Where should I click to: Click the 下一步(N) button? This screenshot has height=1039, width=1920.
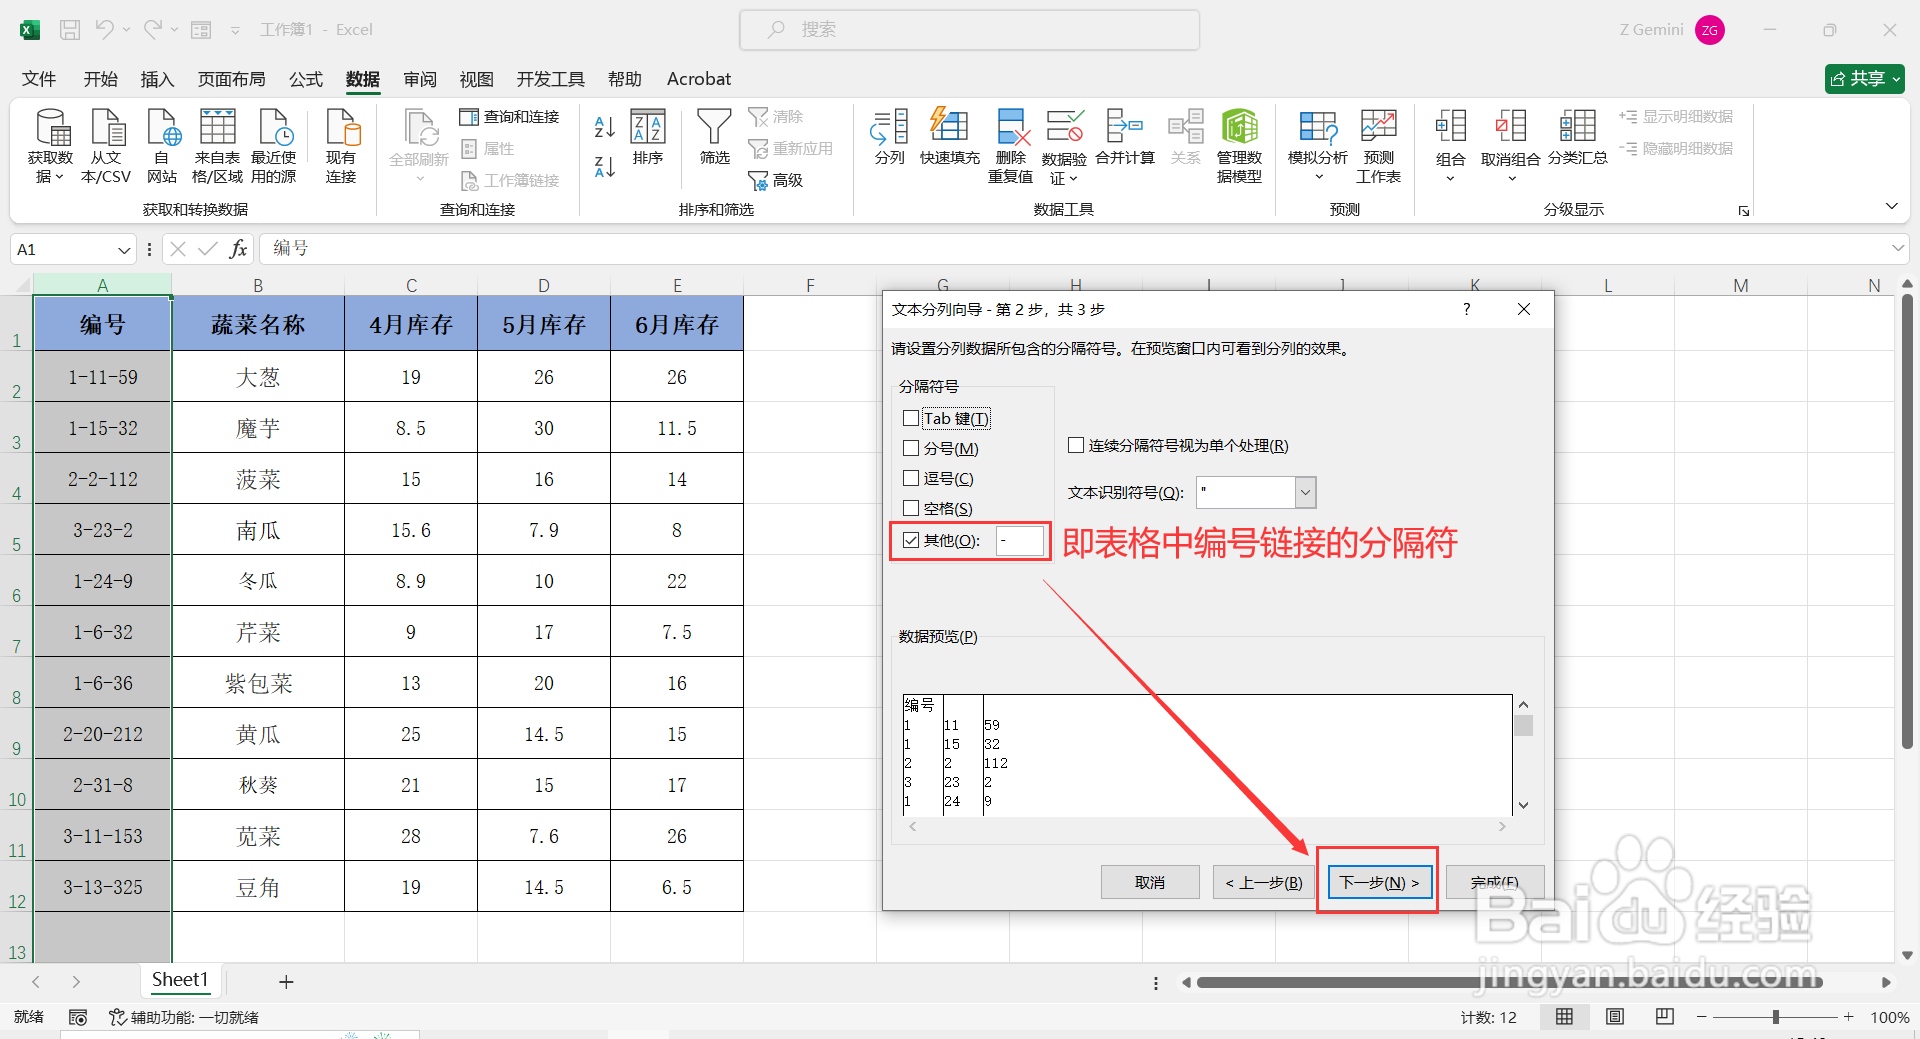point(1377,882)
